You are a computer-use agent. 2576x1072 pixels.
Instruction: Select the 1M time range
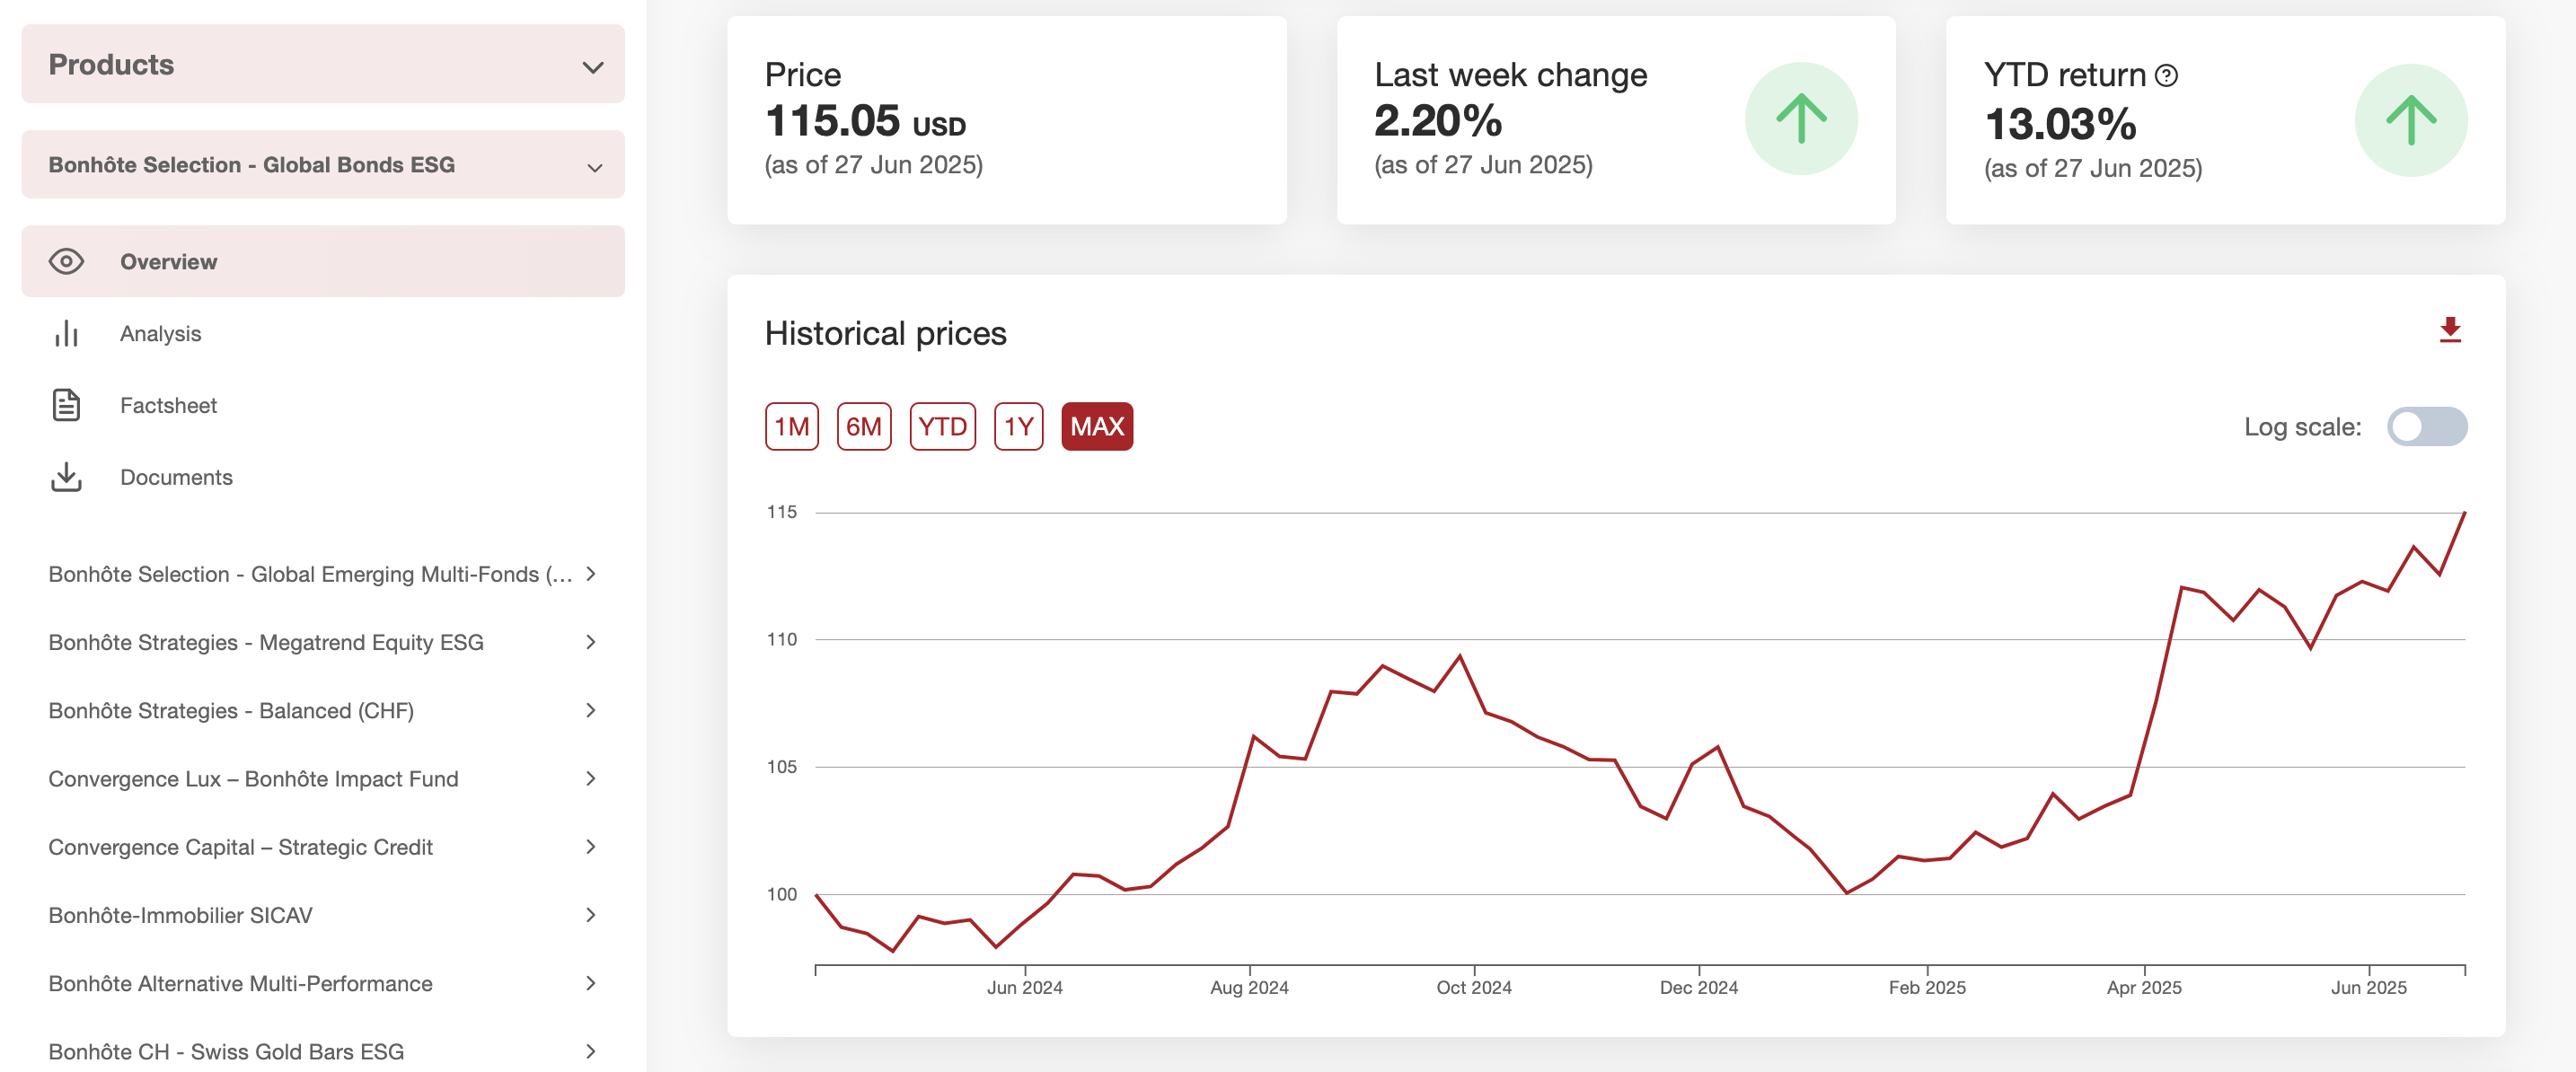point(791,427)
